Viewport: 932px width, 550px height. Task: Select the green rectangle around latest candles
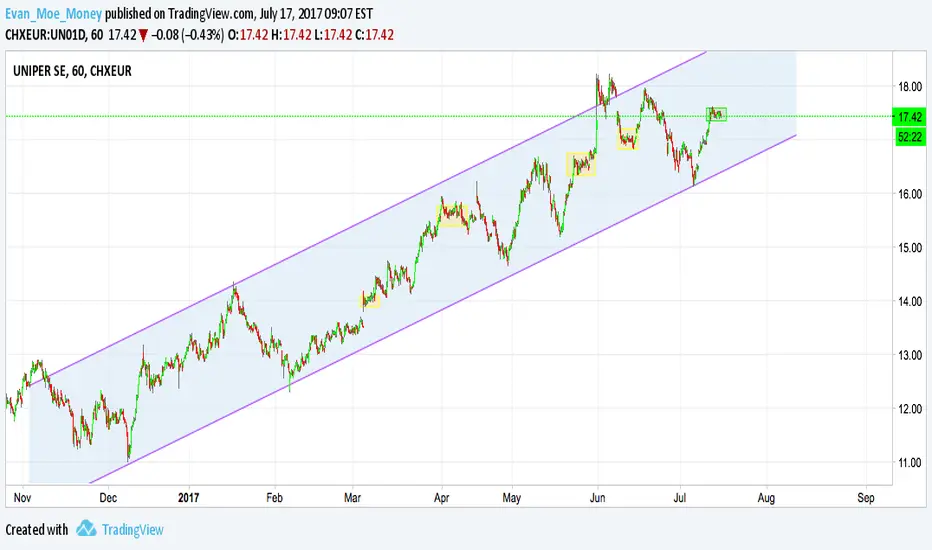(x=716, y=114)
